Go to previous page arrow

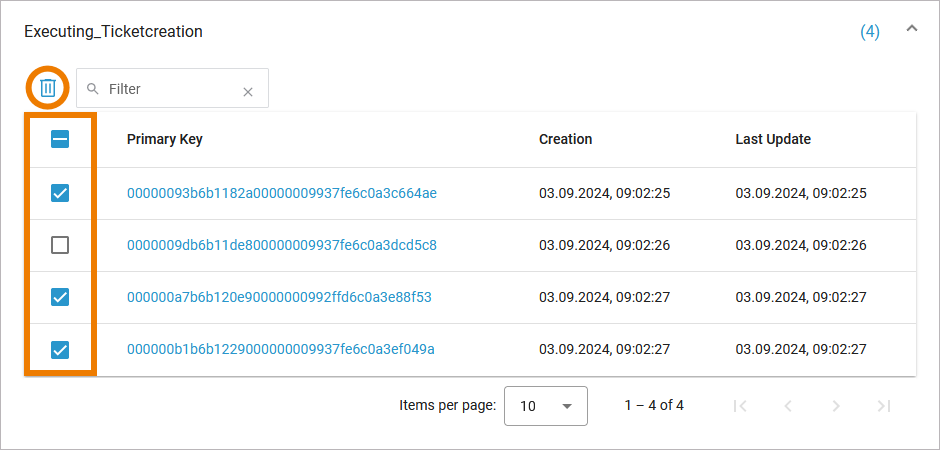pyautogui.click(x=788, y=406)
